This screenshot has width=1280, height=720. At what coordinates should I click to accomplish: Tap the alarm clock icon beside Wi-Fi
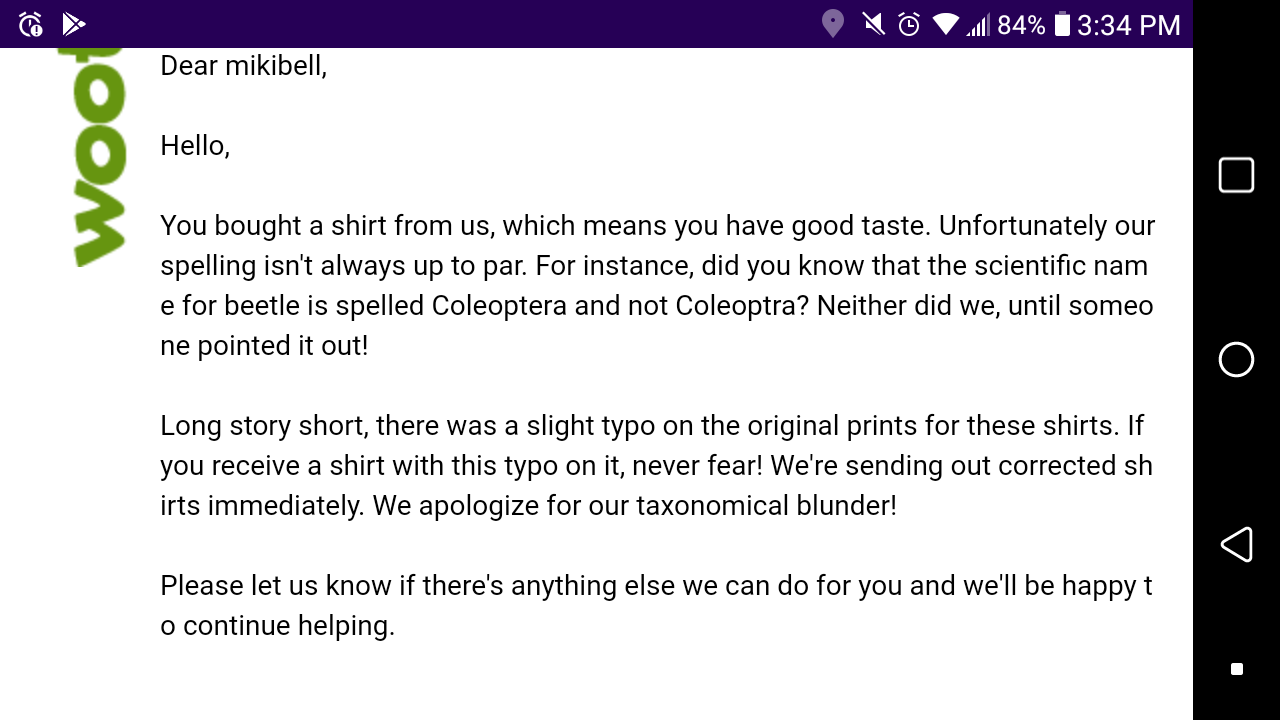908,24
